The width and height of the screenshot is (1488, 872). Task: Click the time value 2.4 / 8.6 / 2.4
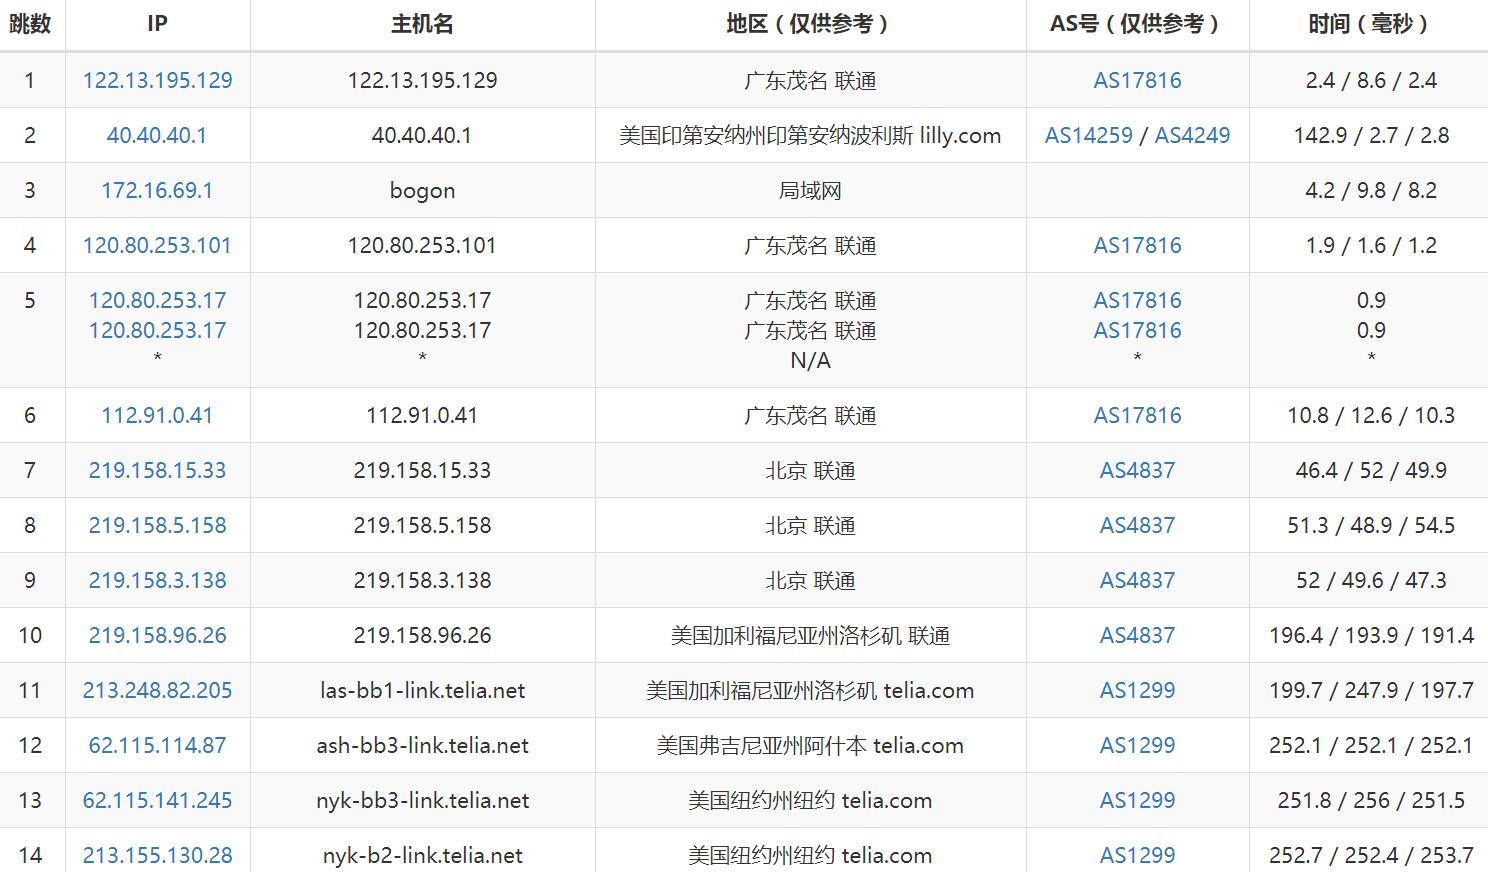point(1371,80)
